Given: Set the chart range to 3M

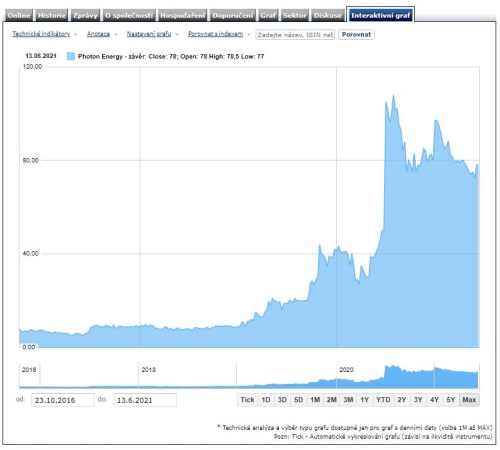Looking at the screenshot, I should (348, 400).
